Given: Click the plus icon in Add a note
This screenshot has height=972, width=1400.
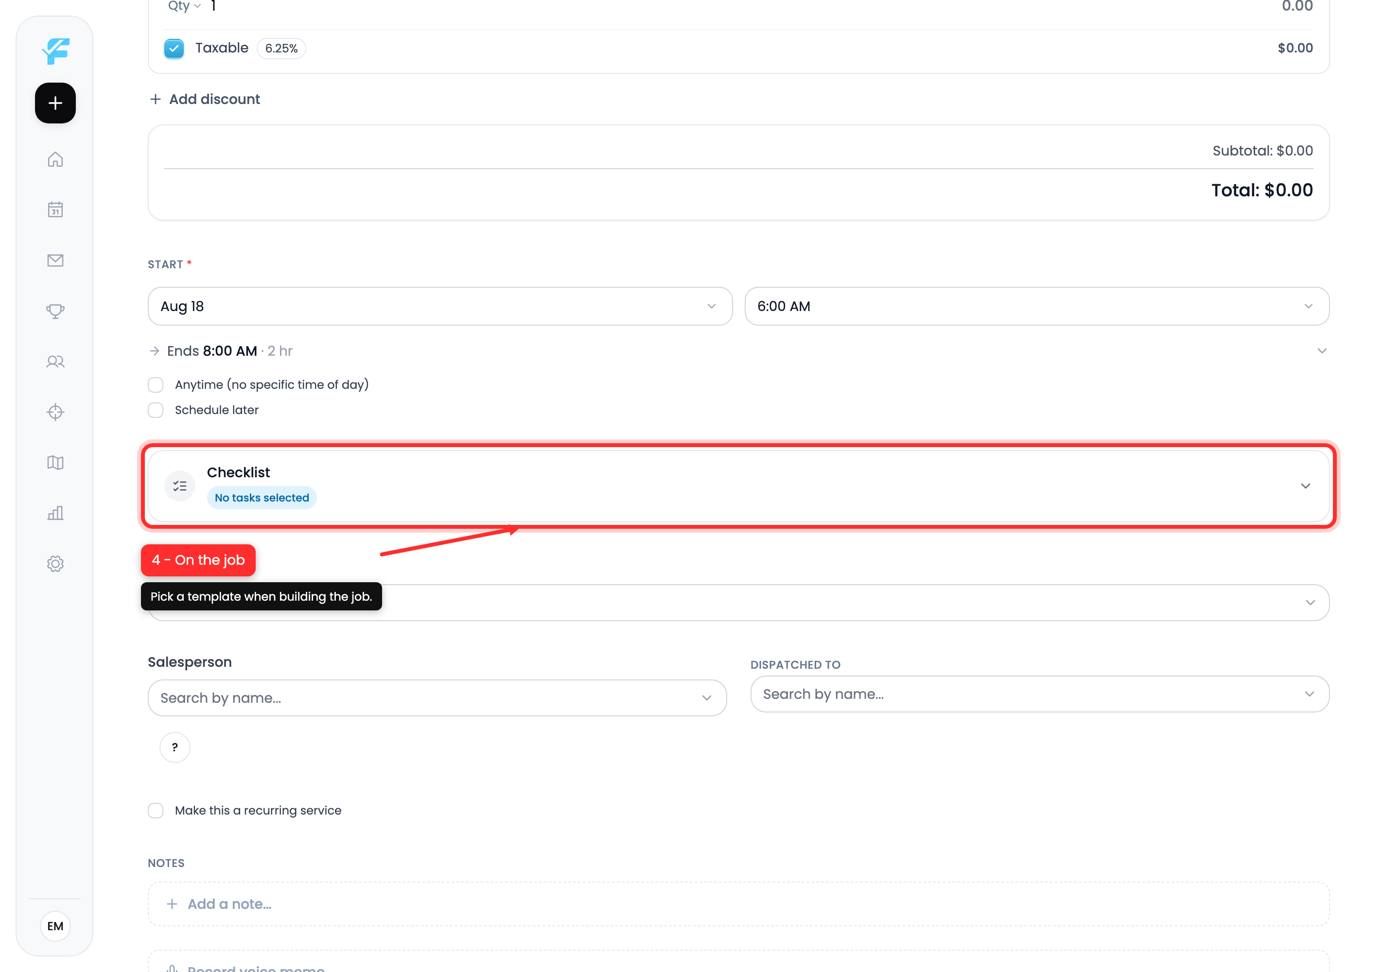Looking at the screenshot, I should pyautogui.click(x=172, y=904).
